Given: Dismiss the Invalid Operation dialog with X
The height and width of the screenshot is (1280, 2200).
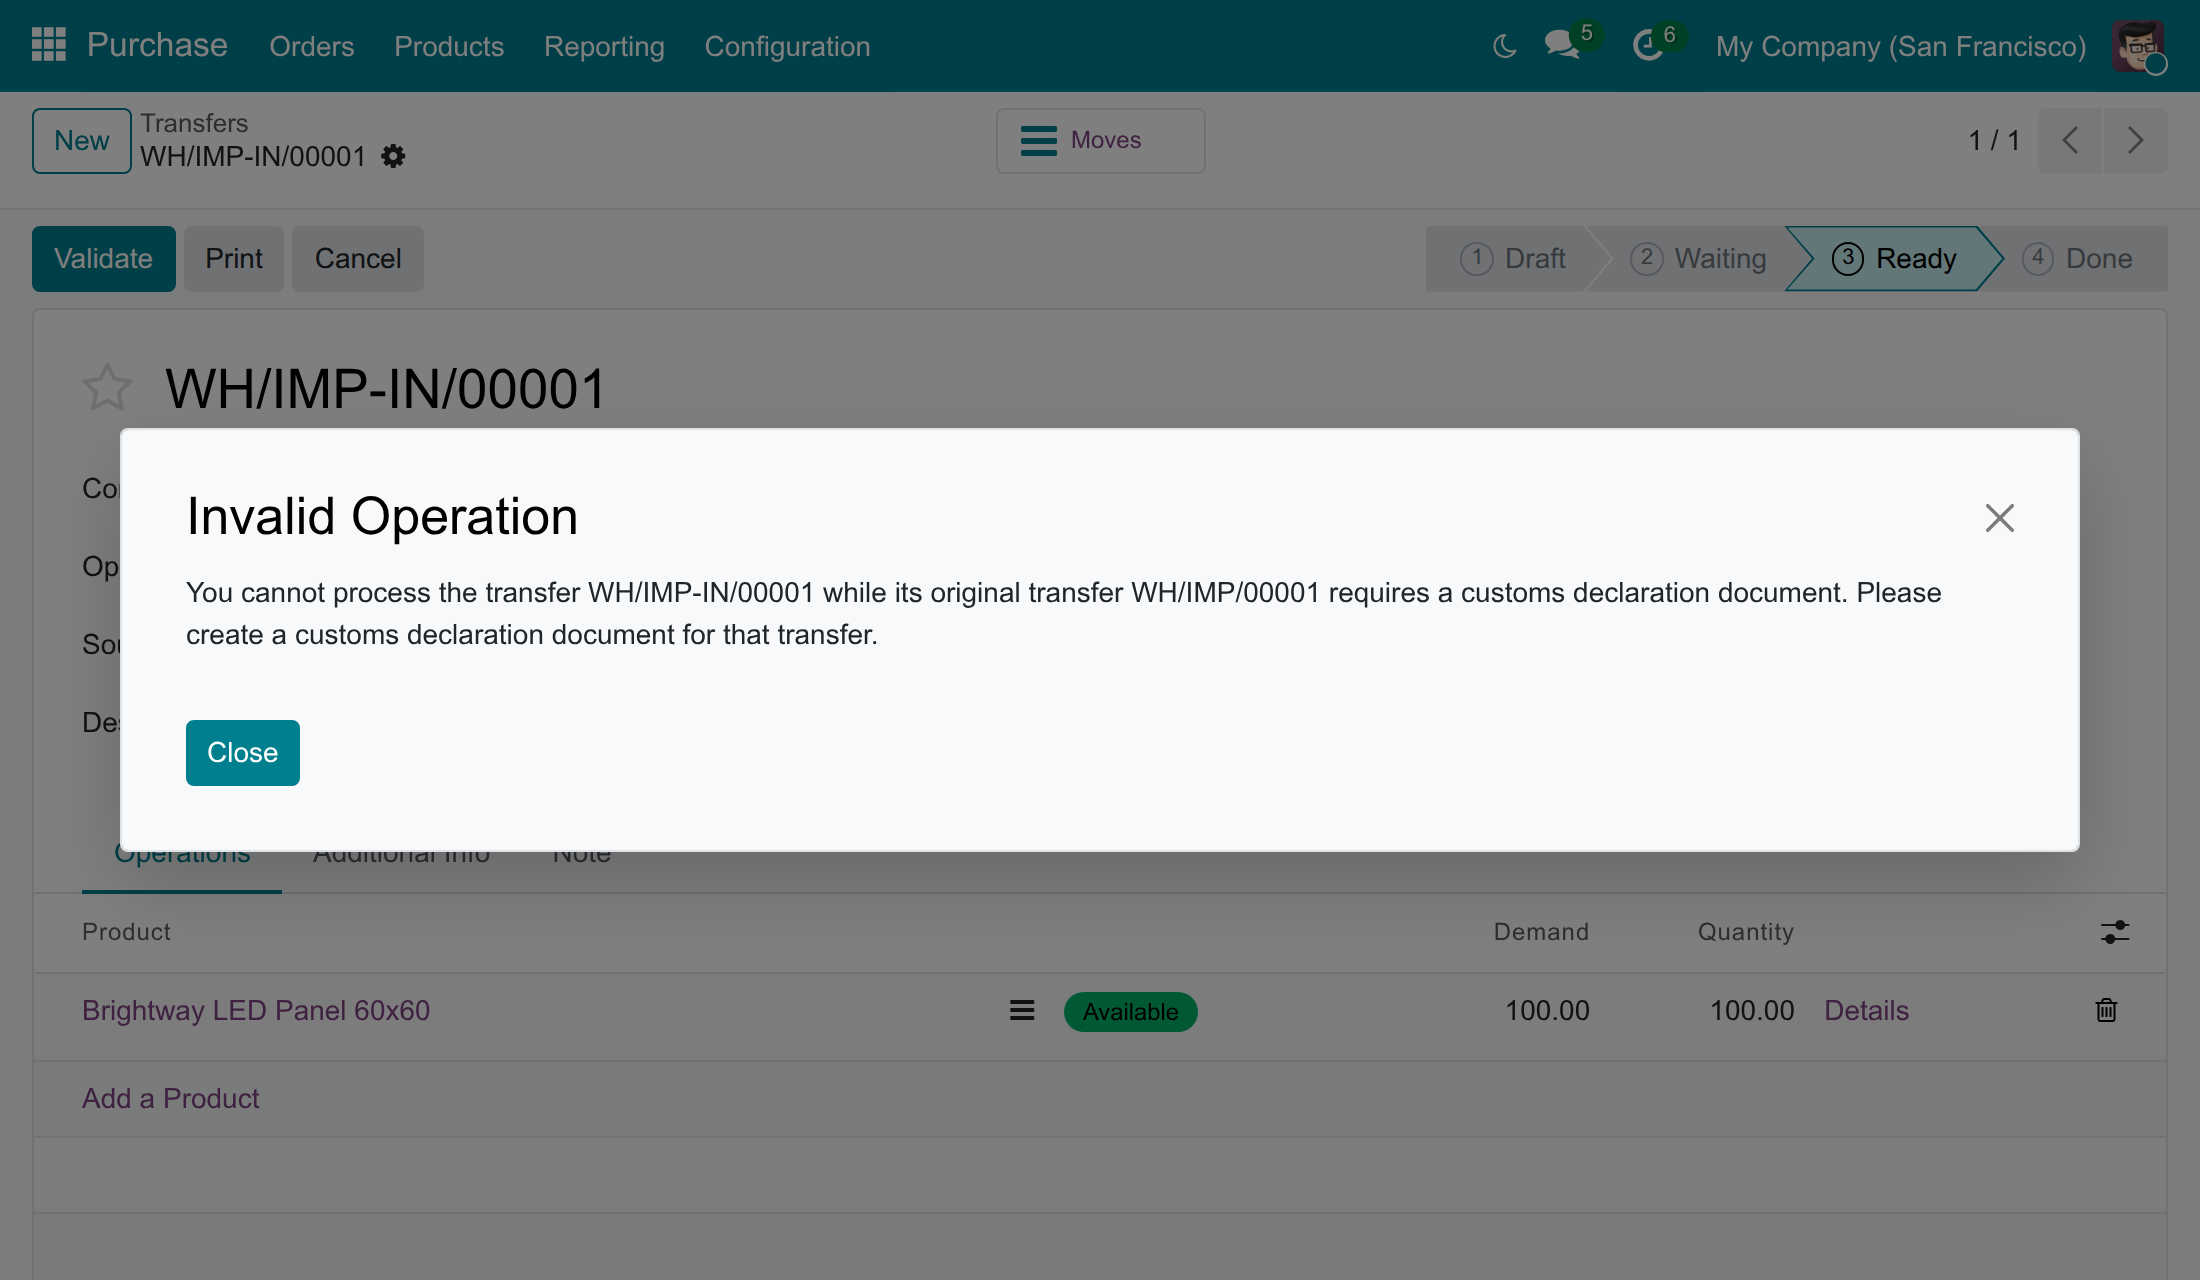Looking at the screenshot, I should coord(1999,518).
